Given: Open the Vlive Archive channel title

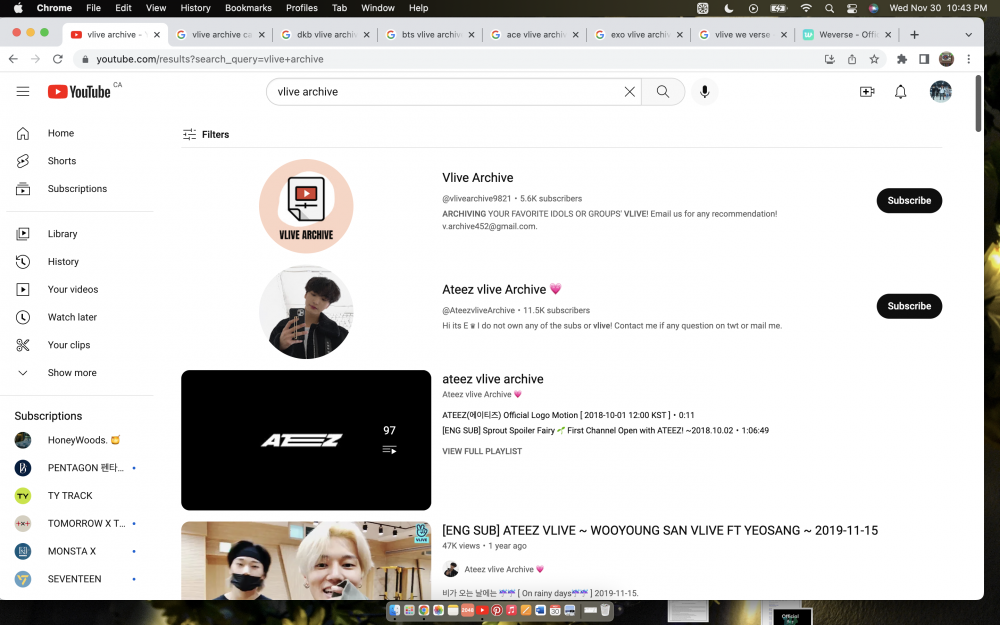Looking at the screenshot, I should [478, 178].
